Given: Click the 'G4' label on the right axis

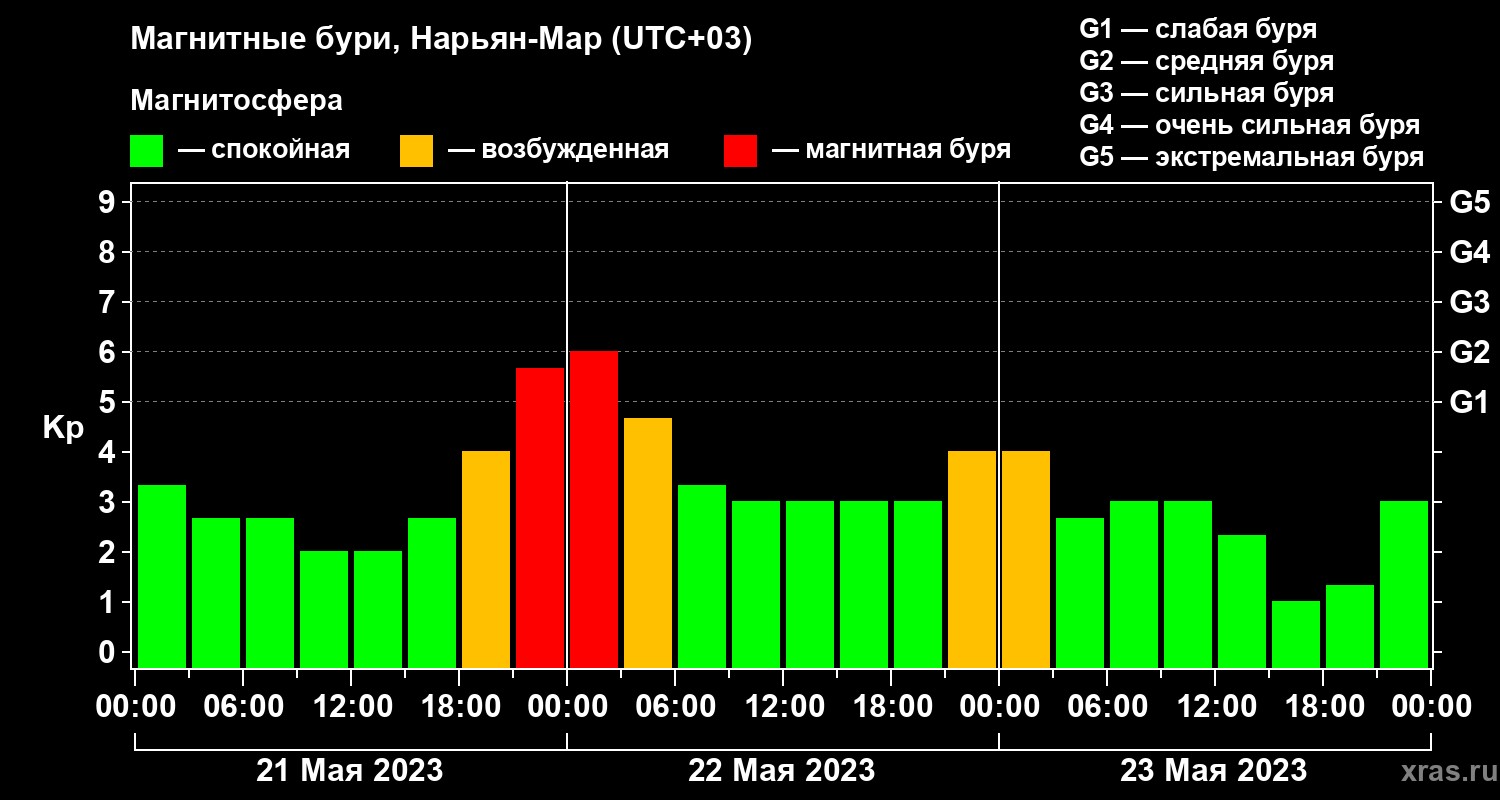Looking at the screenshot, I should (1470, 252).
